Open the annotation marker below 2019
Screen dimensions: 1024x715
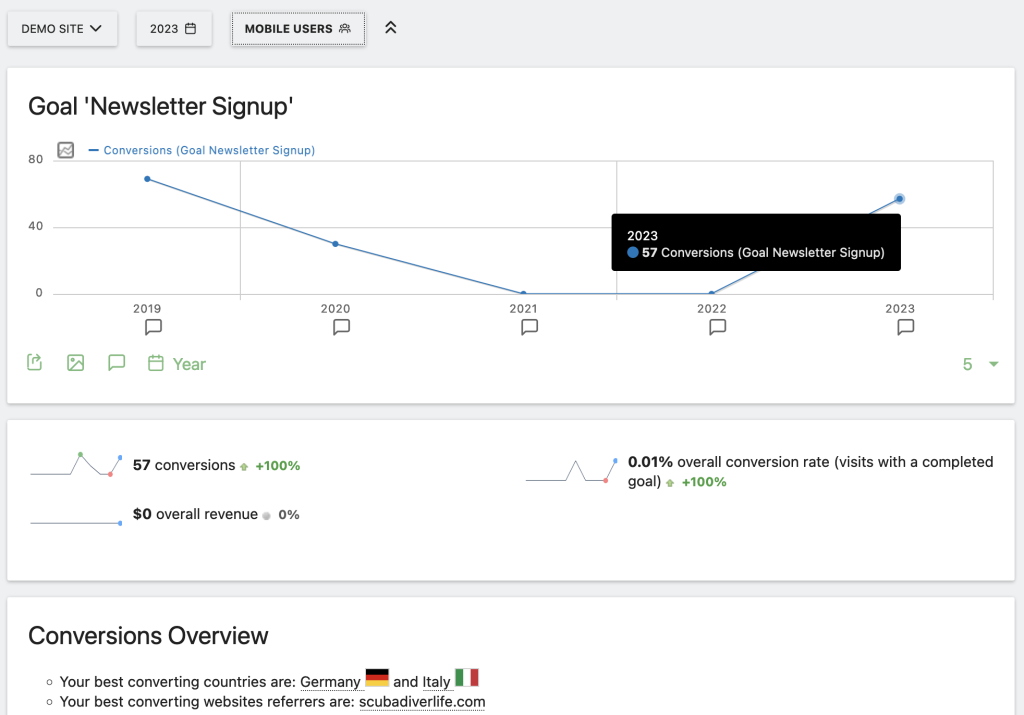pos(152,327)
